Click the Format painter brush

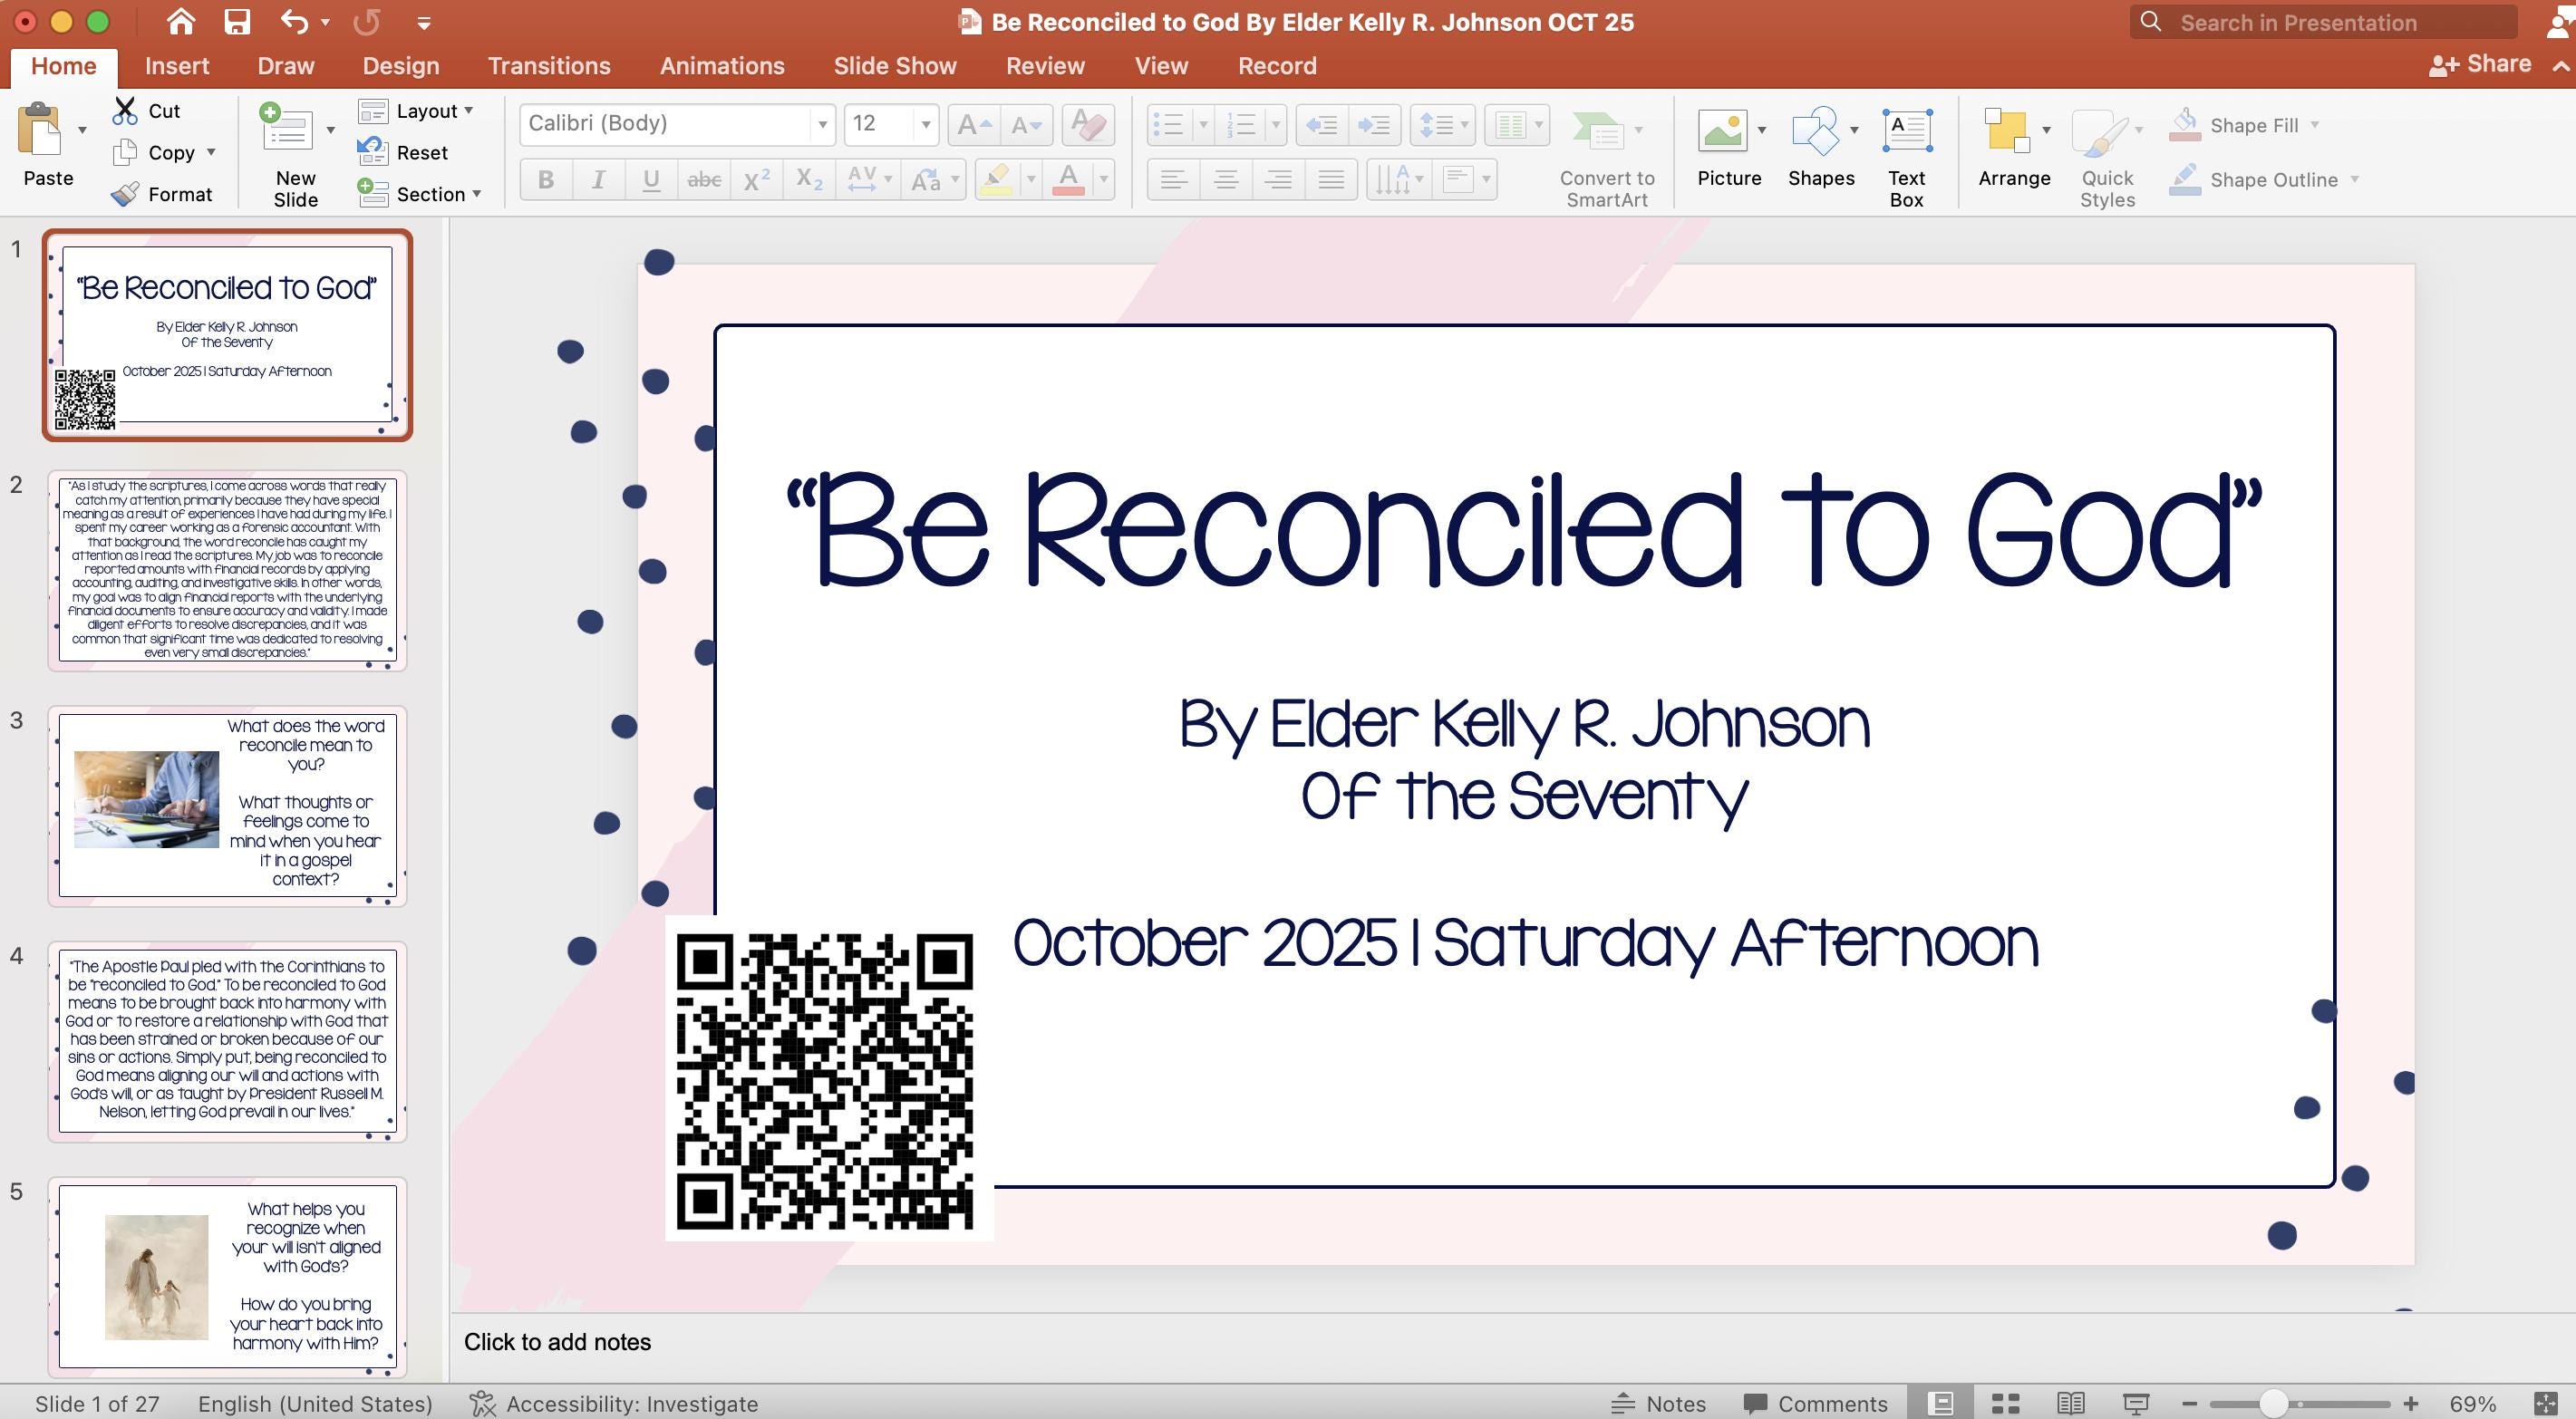[125, 194]
